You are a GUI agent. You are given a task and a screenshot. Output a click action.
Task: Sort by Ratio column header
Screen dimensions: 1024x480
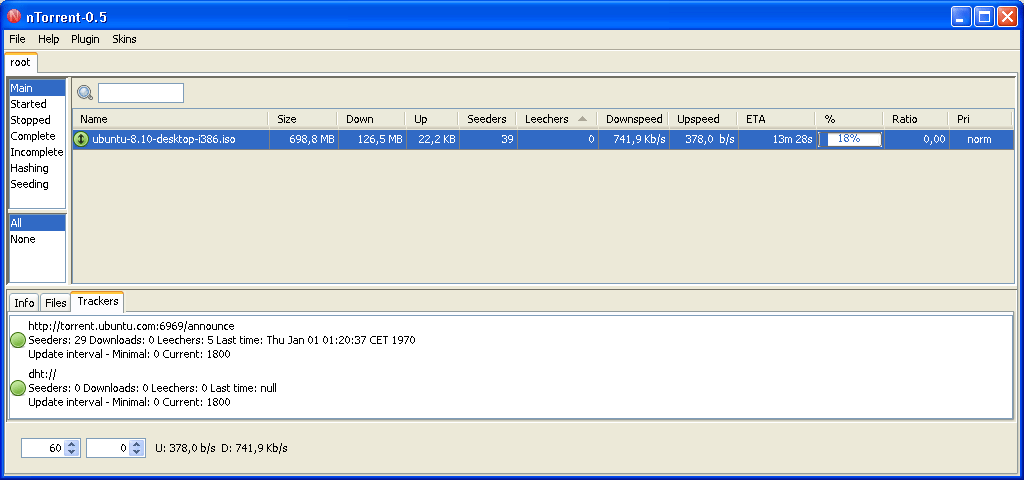click(916, 119)
